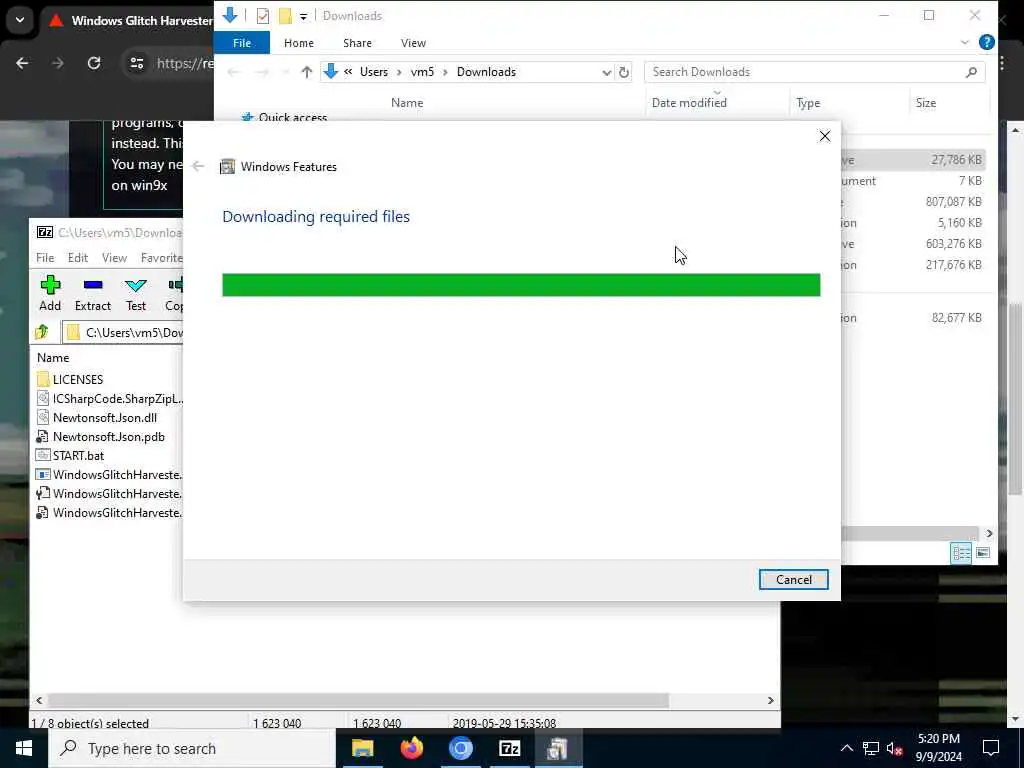The height and width of the screenshot is (768, 1024).
Task: Click Explorer Back arrow
Action: [x=233, y=72]
